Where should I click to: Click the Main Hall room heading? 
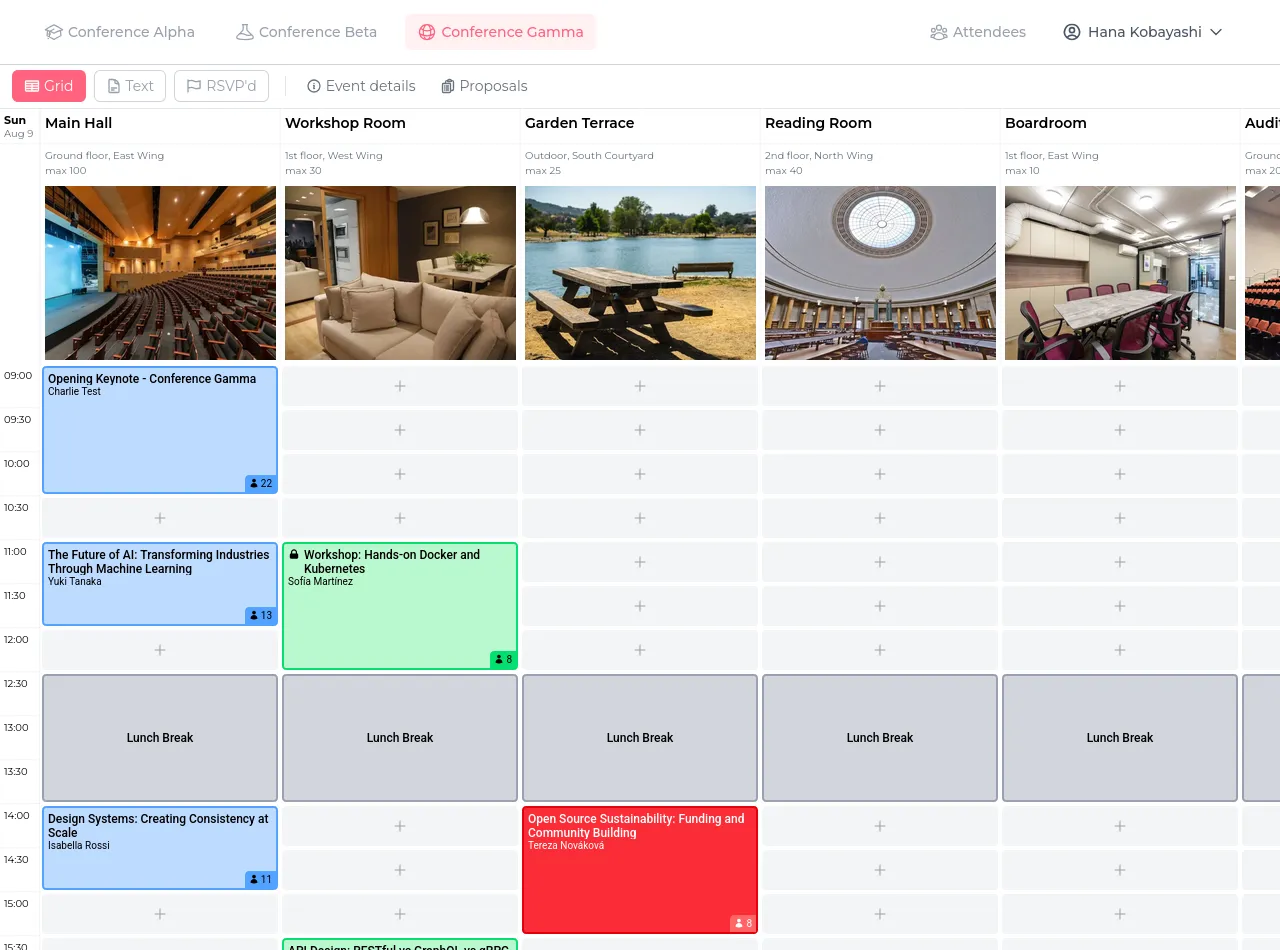(x=79, y=123)
